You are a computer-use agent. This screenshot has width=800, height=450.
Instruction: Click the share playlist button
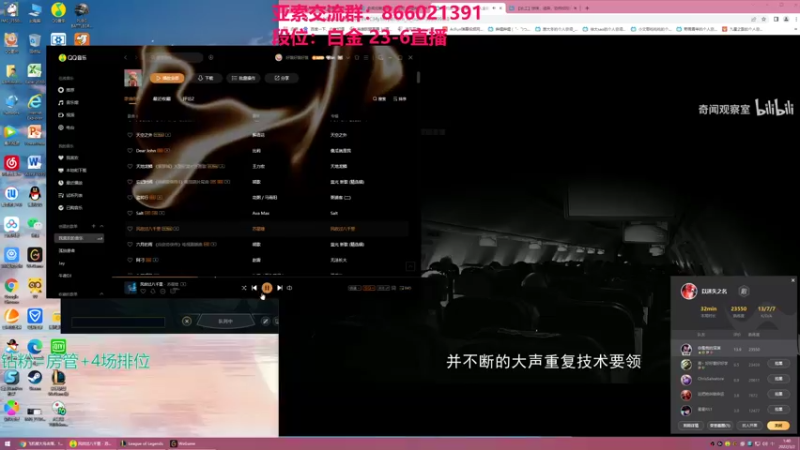282,78
